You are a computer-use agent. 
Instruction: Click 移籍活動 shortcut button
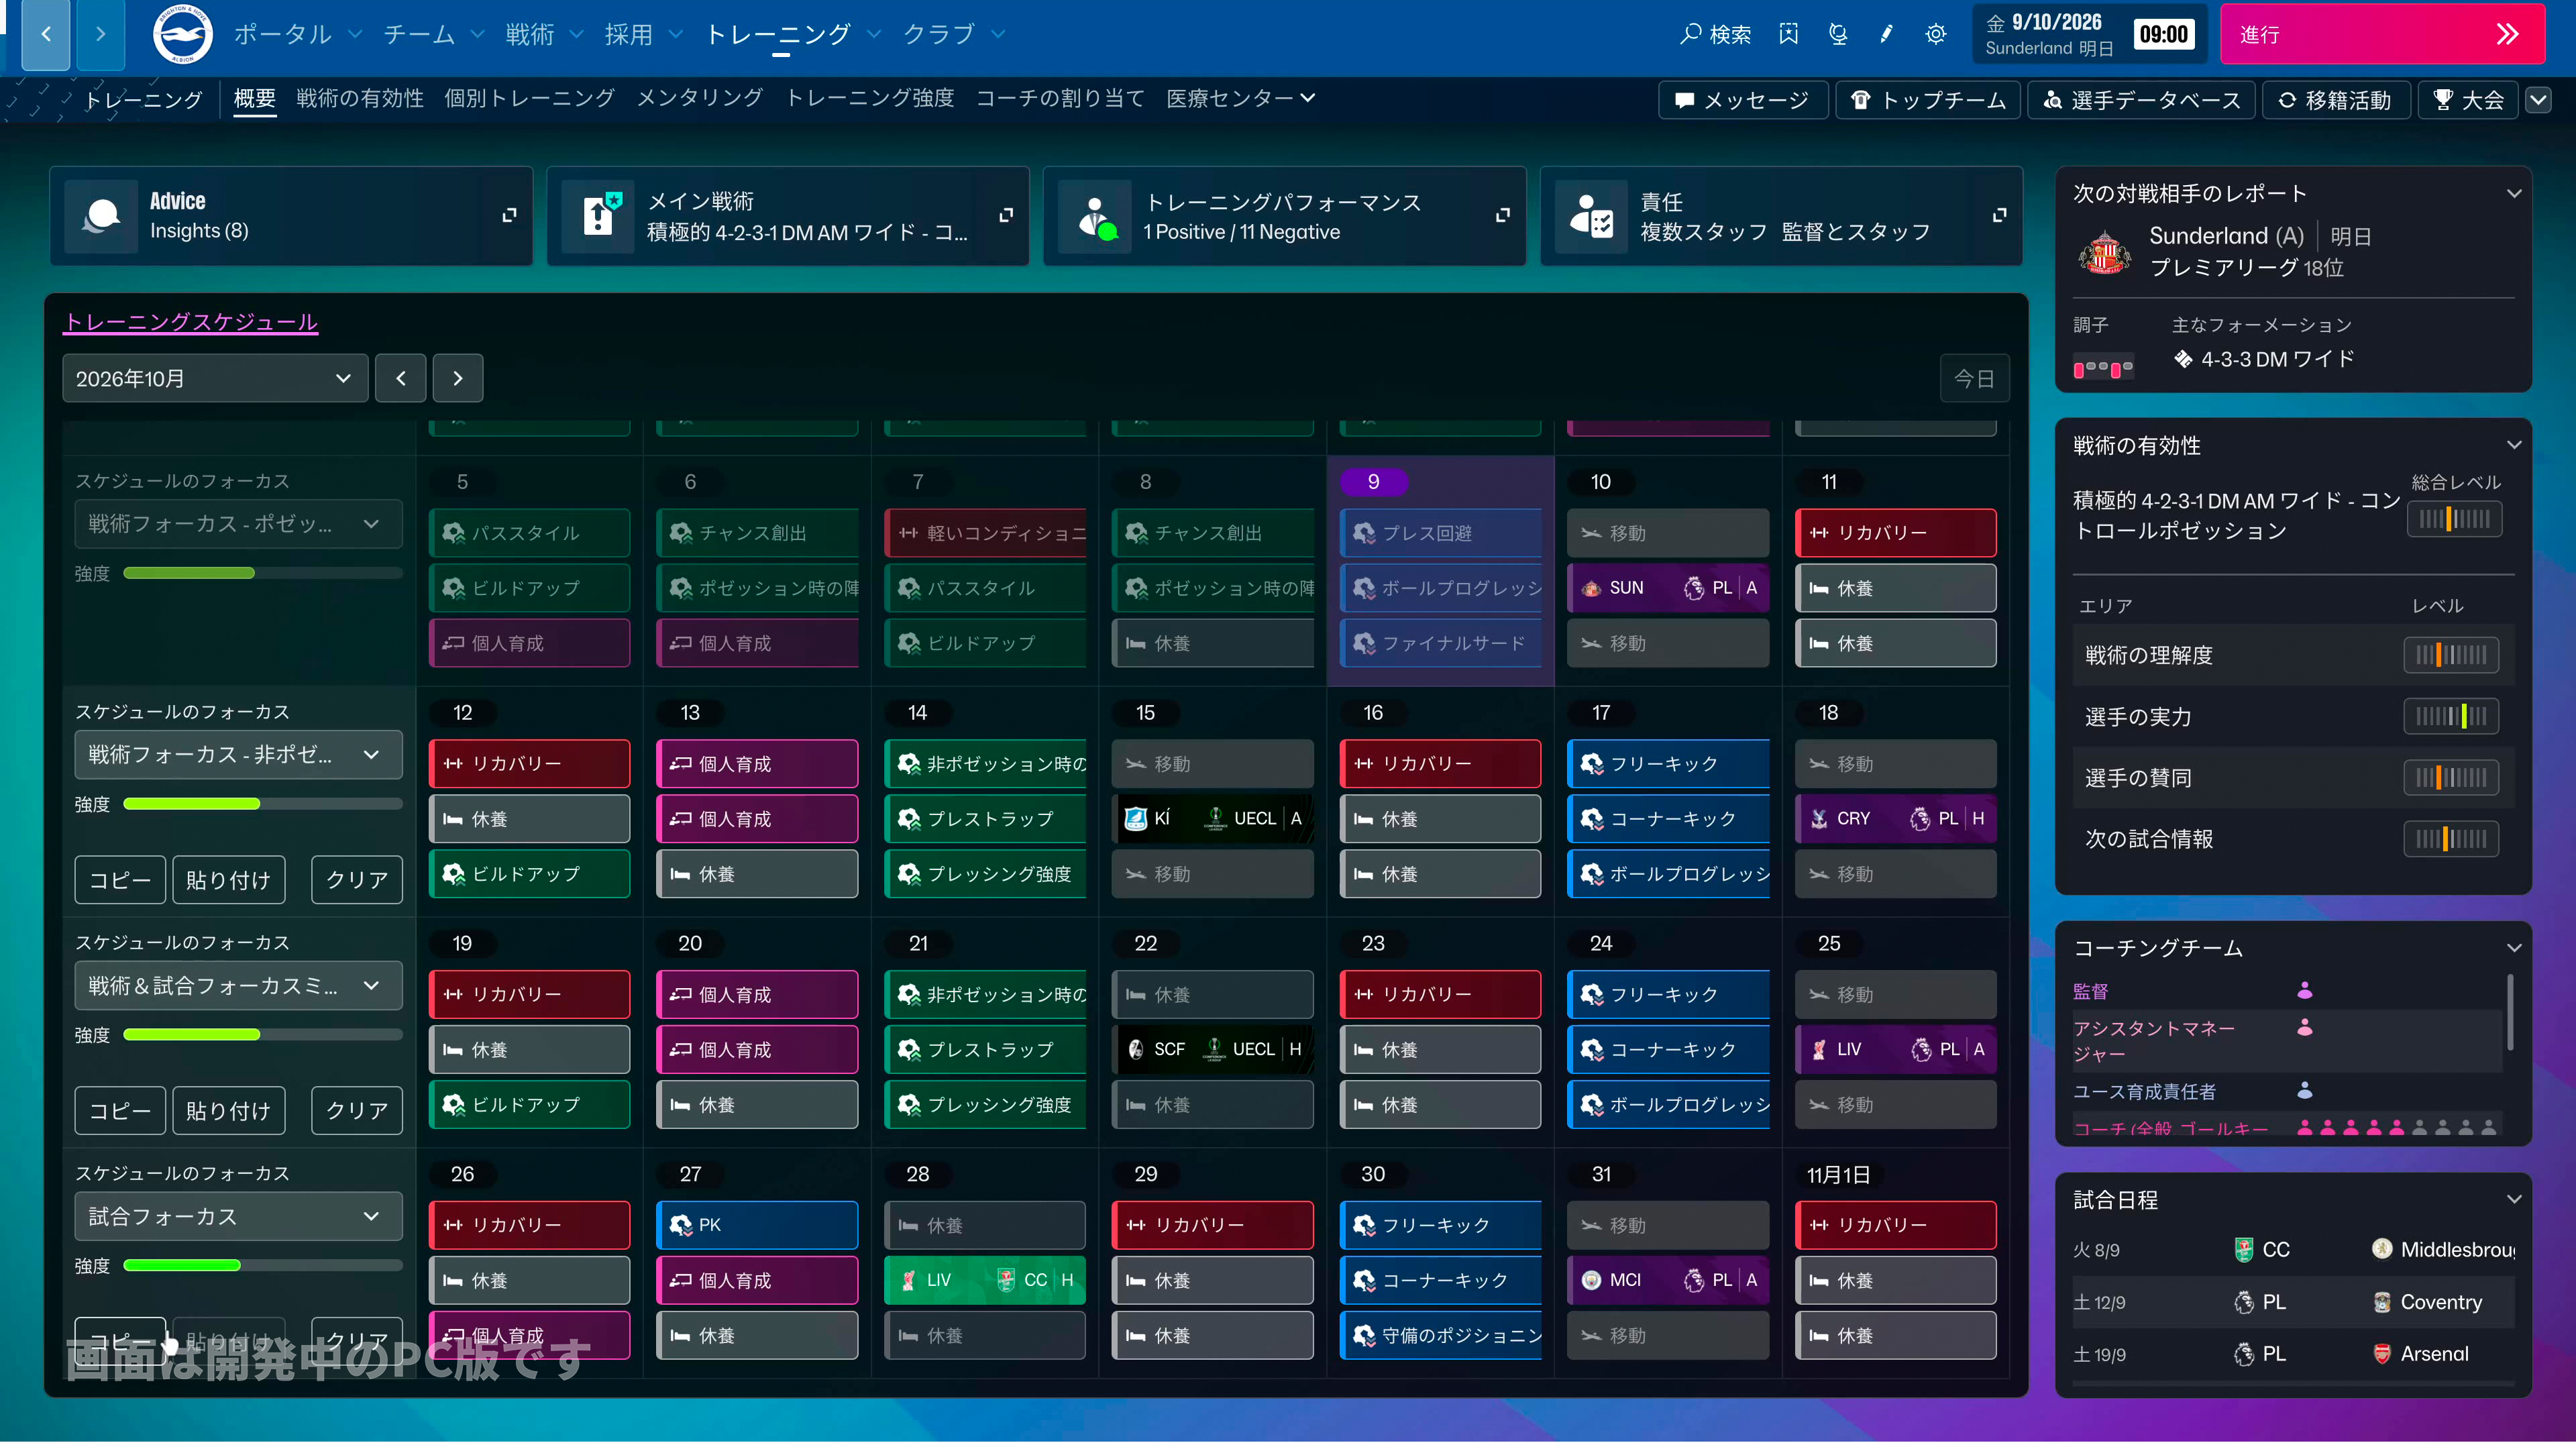tap(2336, 100)
